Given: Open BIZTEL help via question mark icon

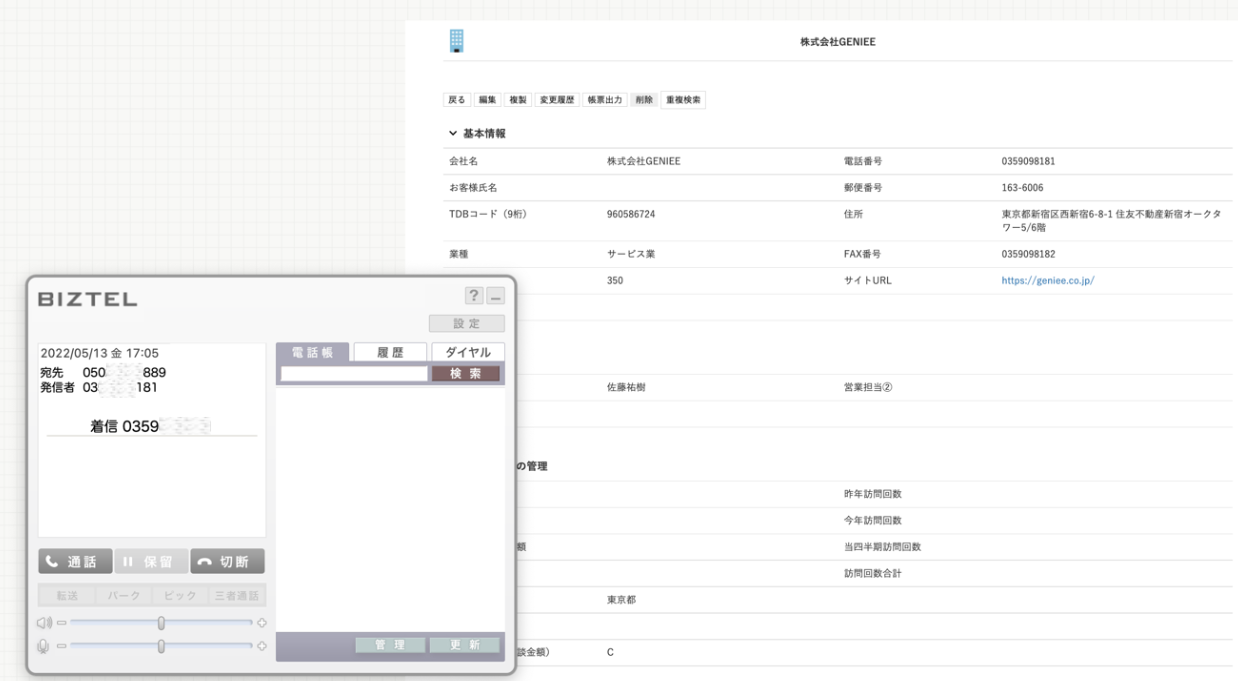Looking at the screenshot, I should click(x=475, y=297).
